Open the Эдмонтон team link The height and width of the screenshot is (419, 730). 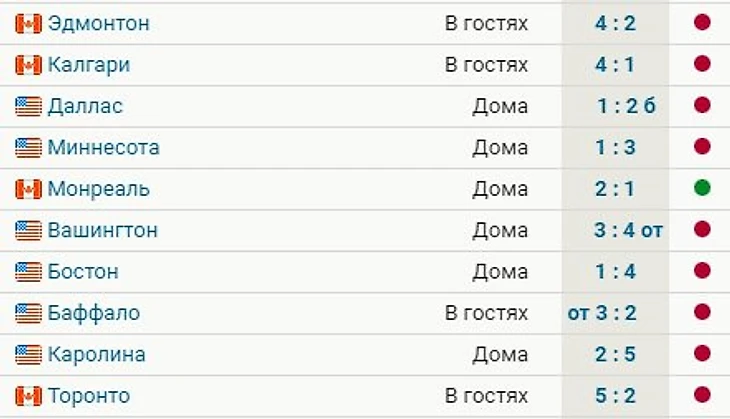click(99, 23)
